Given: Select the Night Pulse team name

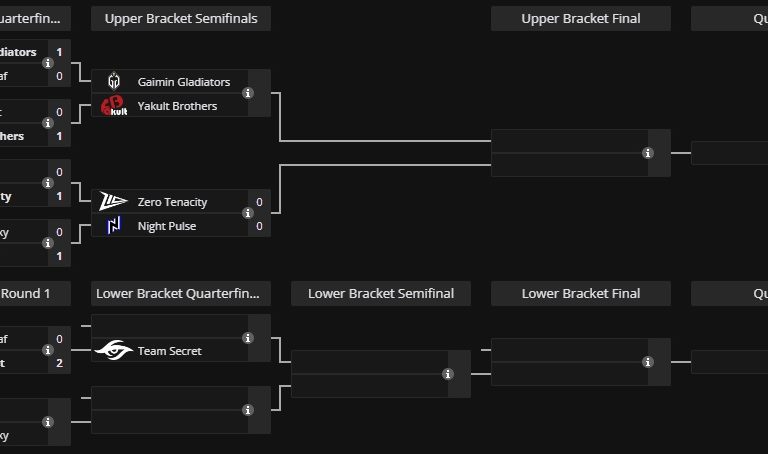Looking at the screenshot, I should [167, 226].
